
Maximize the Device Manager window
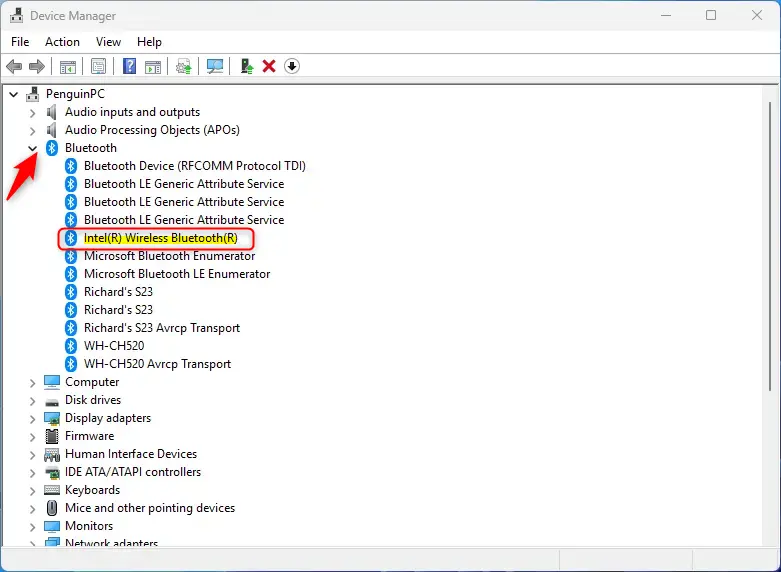pos(711,15)
